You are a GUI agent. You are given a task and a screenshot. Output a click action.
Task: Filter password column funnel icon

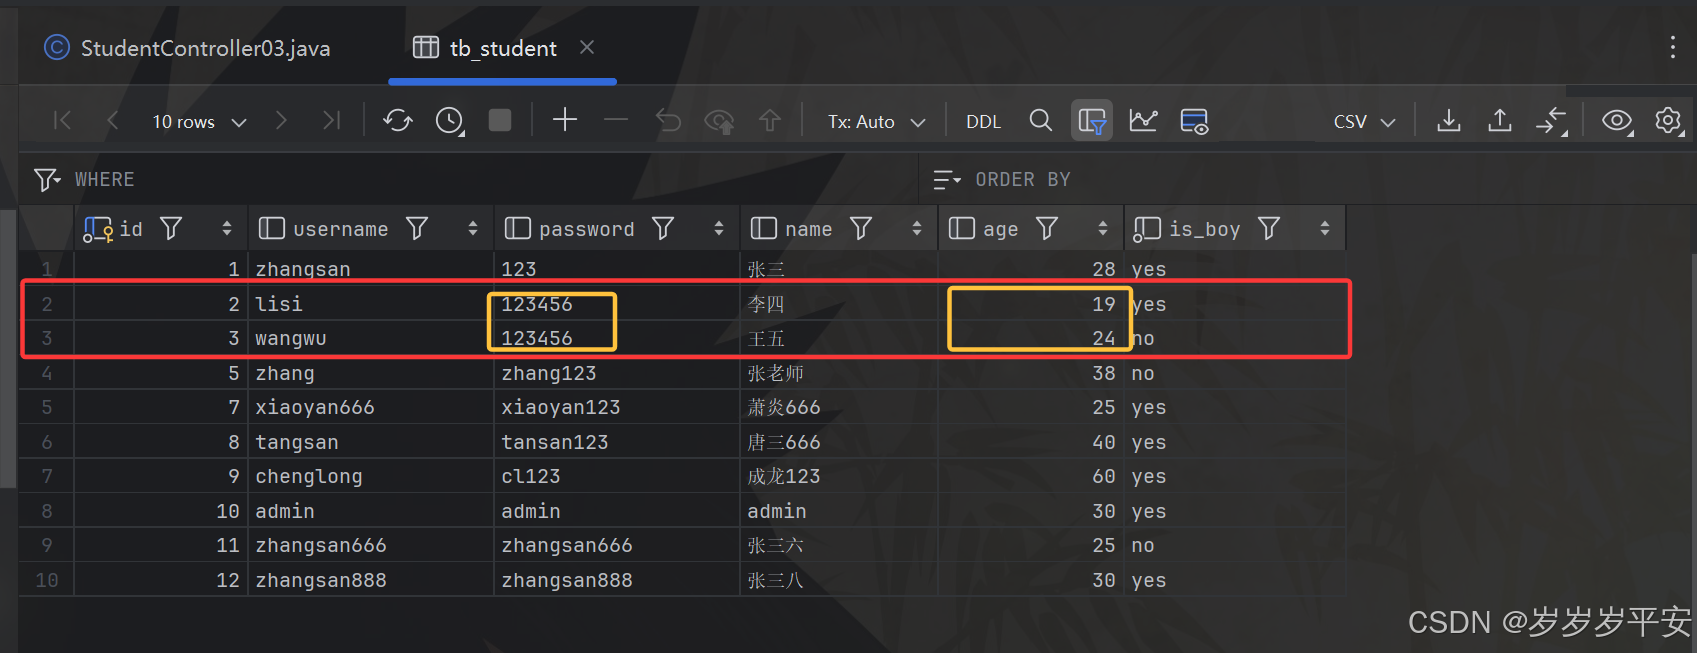tap(663, 229)
